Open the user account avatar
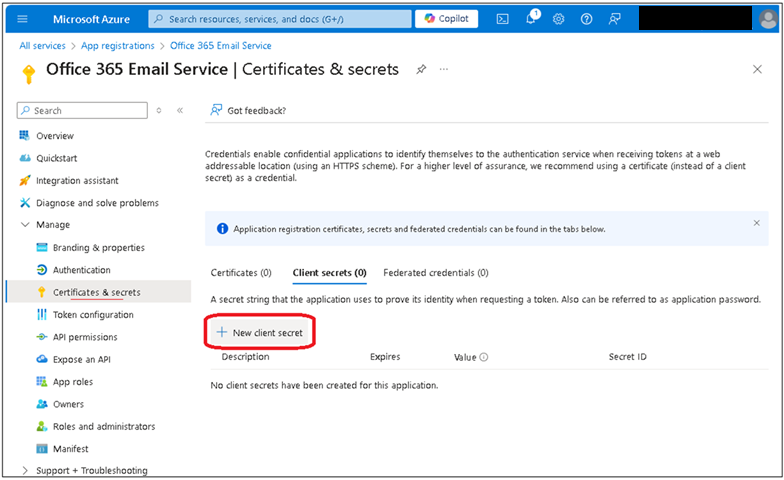Screen dimensions: 784x480 tap(768, 20)
